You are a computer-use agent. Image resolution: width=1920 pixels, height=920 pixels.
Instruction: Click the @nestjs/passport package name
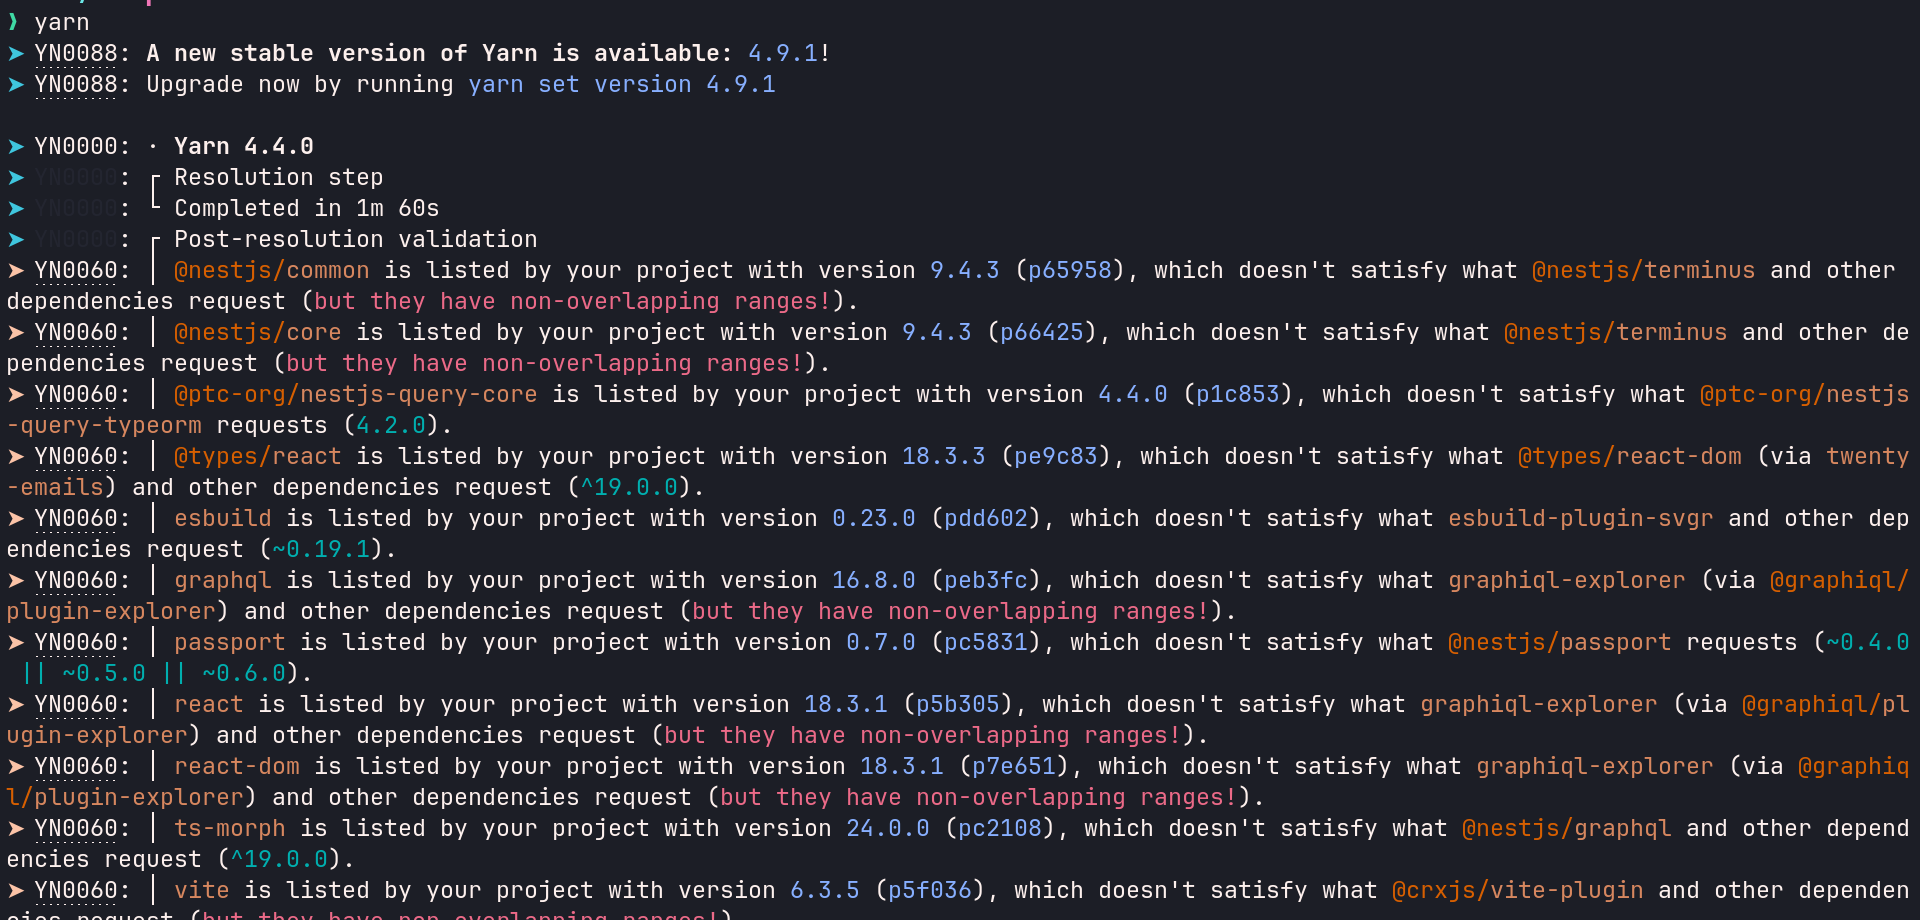(x=1560, y=642)
